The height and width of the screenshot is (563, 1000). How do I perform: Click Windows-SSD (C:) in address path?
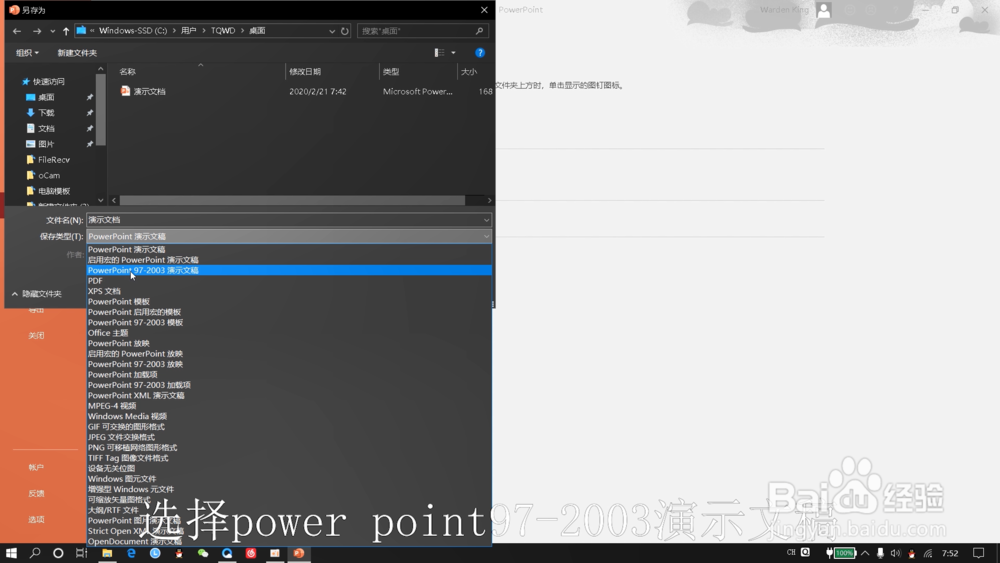coord(133,31)
